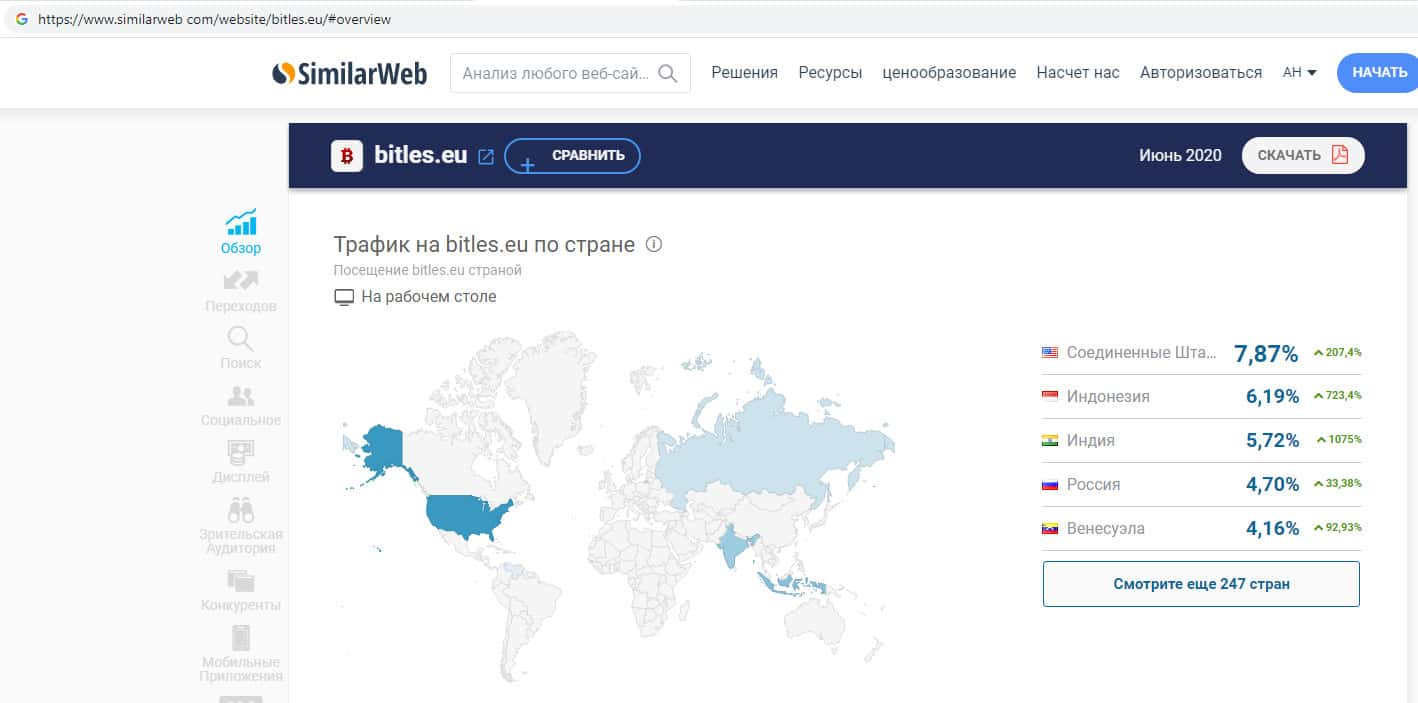Click the Venezuela flag icon

(x=1050, y=529)
